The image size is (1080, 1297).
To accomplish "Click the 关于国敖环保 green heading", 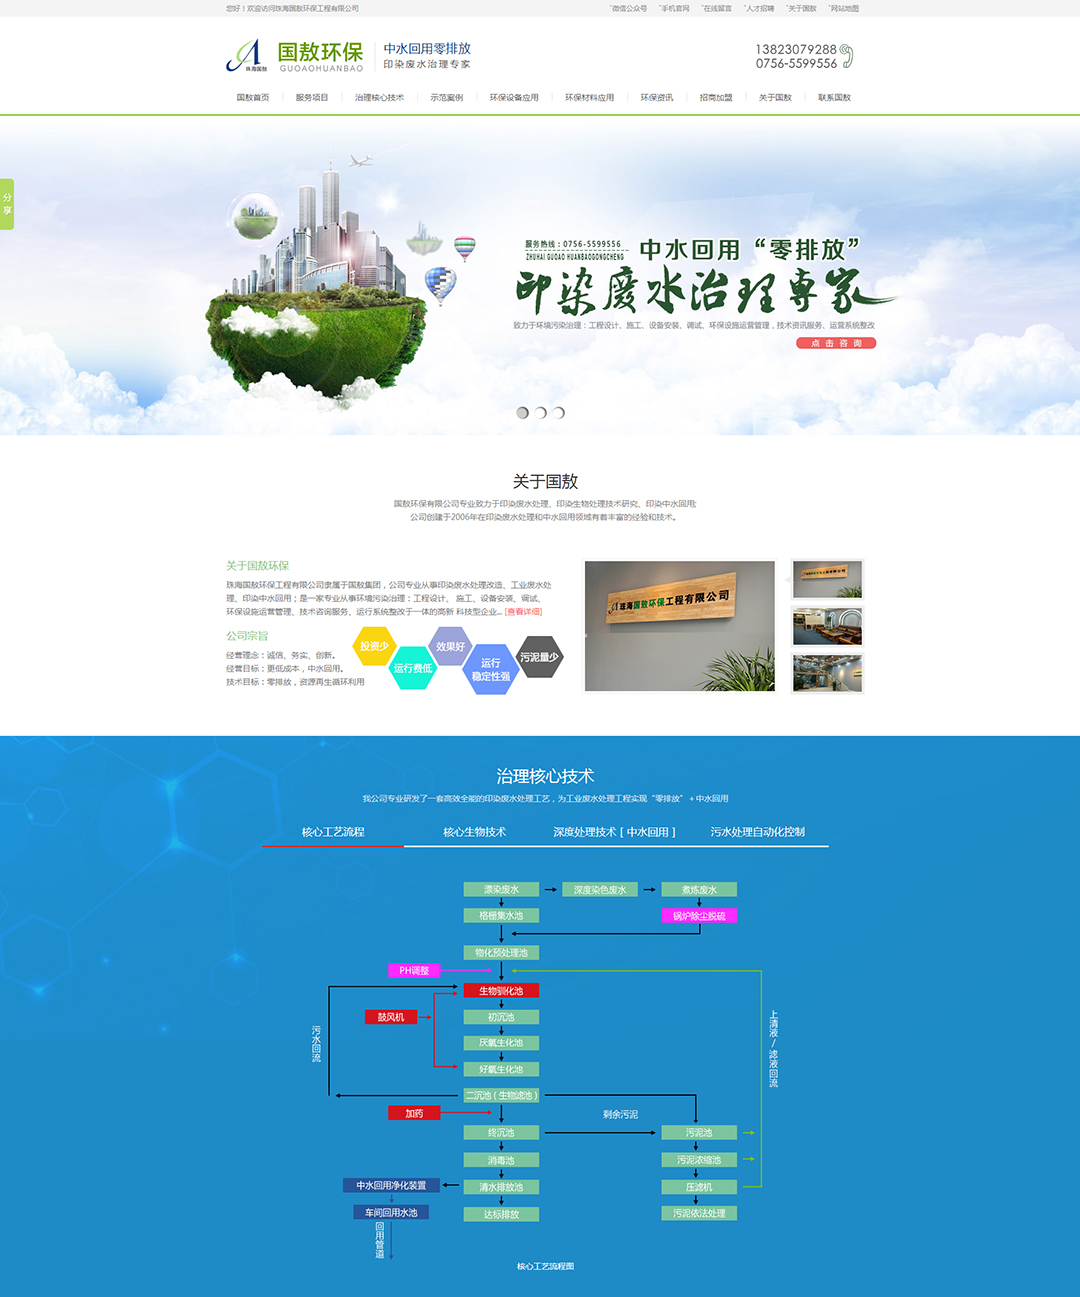I will (x=257, y=566).
